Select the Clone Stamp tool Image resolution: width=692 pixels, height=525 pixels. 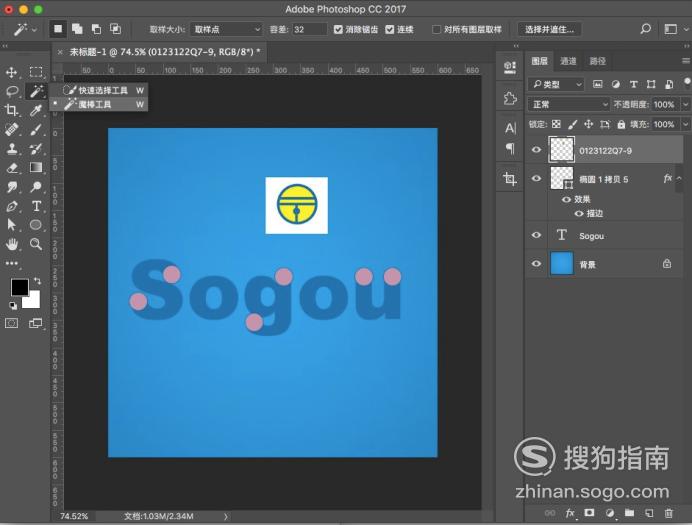coord(12,149)
